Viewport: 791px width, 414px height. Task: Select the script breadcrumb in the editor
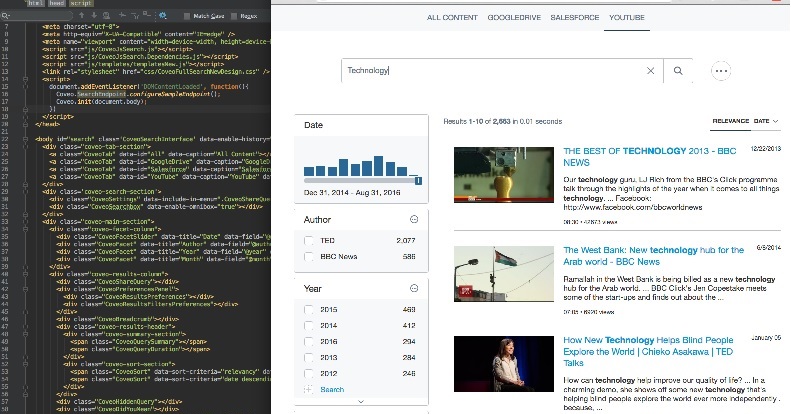tap(81, 3)
